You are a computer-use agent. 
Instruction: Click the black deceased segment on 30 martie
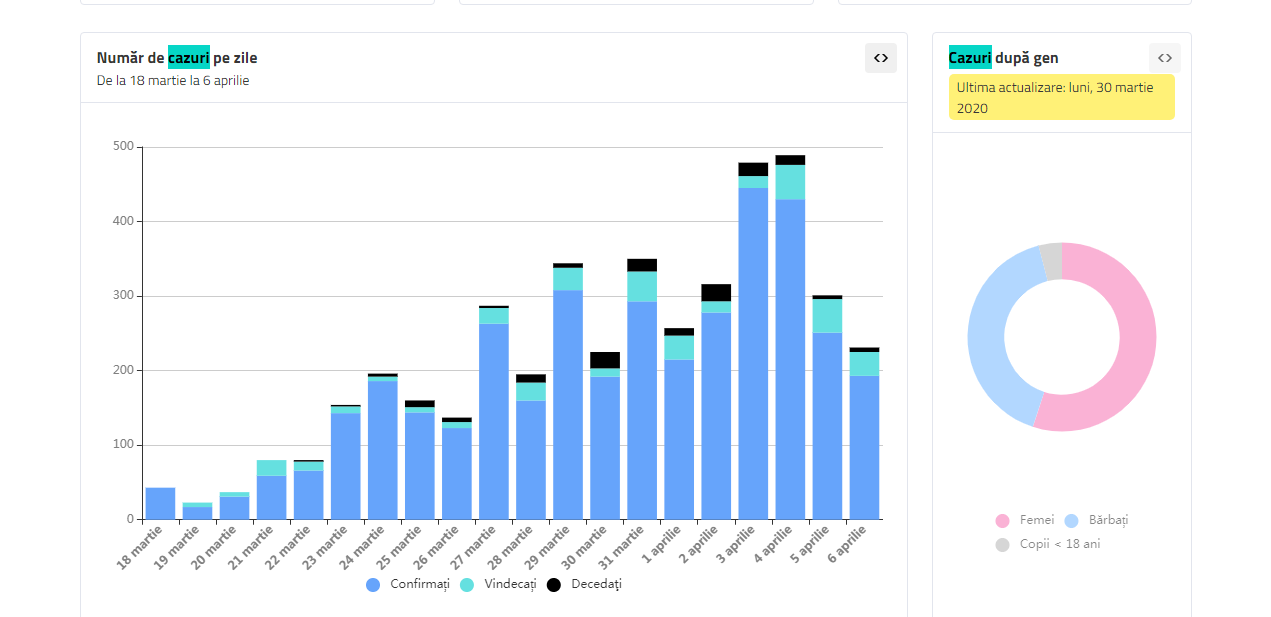tap(605, 360)
